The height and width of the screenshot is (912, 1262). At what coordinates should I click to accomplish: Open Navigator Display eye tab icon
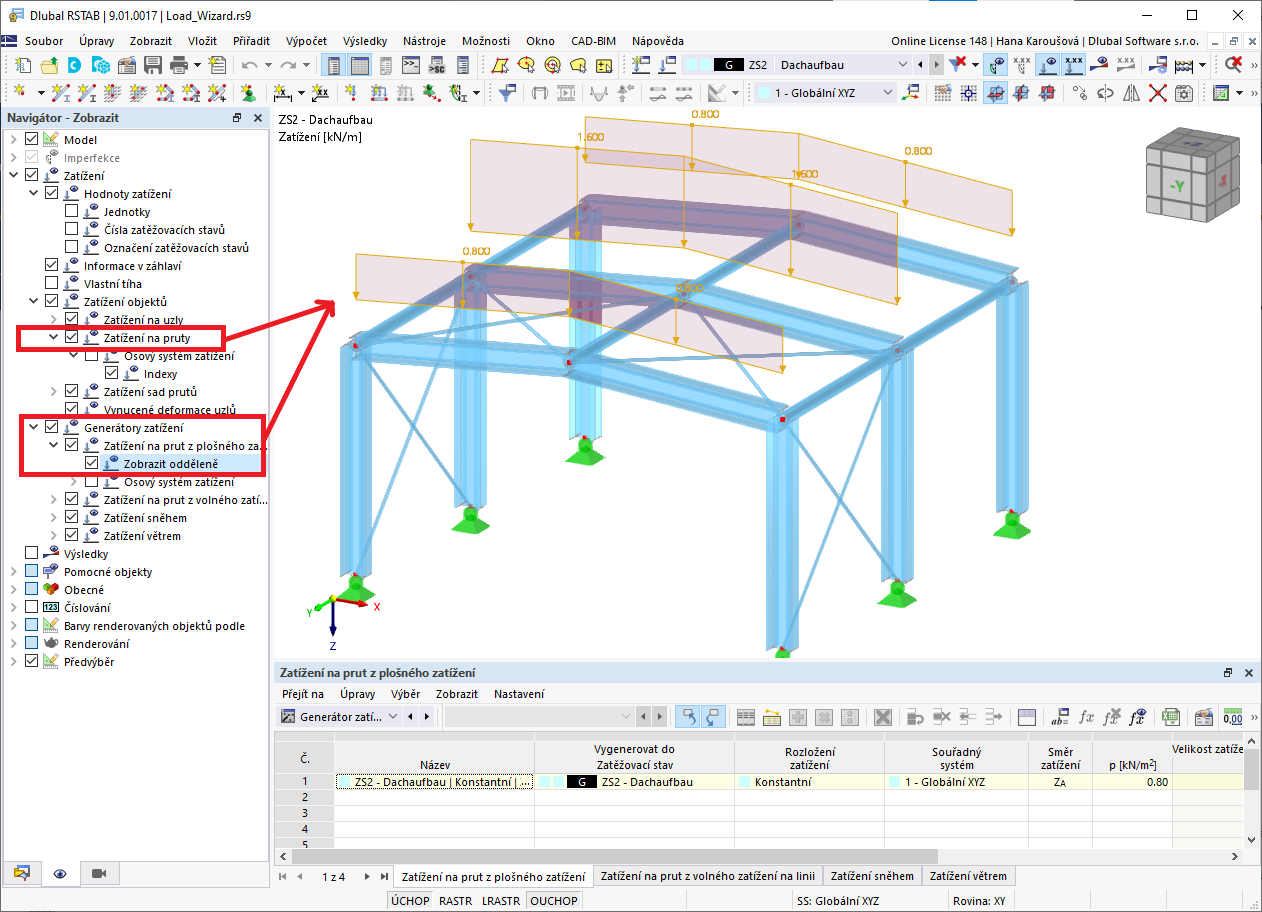(x=60, y=873)
